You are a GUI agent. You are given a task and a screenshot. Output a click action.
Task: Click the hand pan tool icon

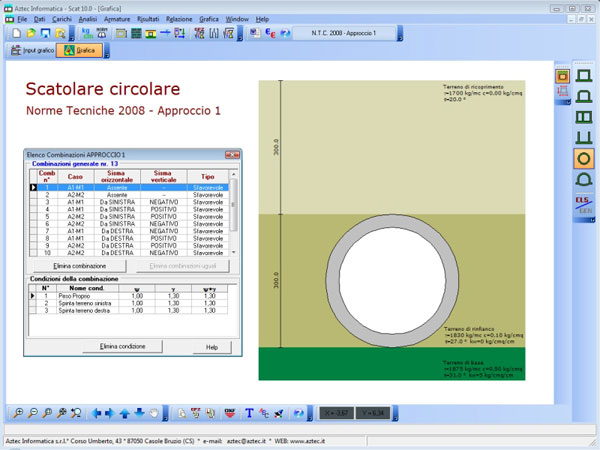coord(154,413)
